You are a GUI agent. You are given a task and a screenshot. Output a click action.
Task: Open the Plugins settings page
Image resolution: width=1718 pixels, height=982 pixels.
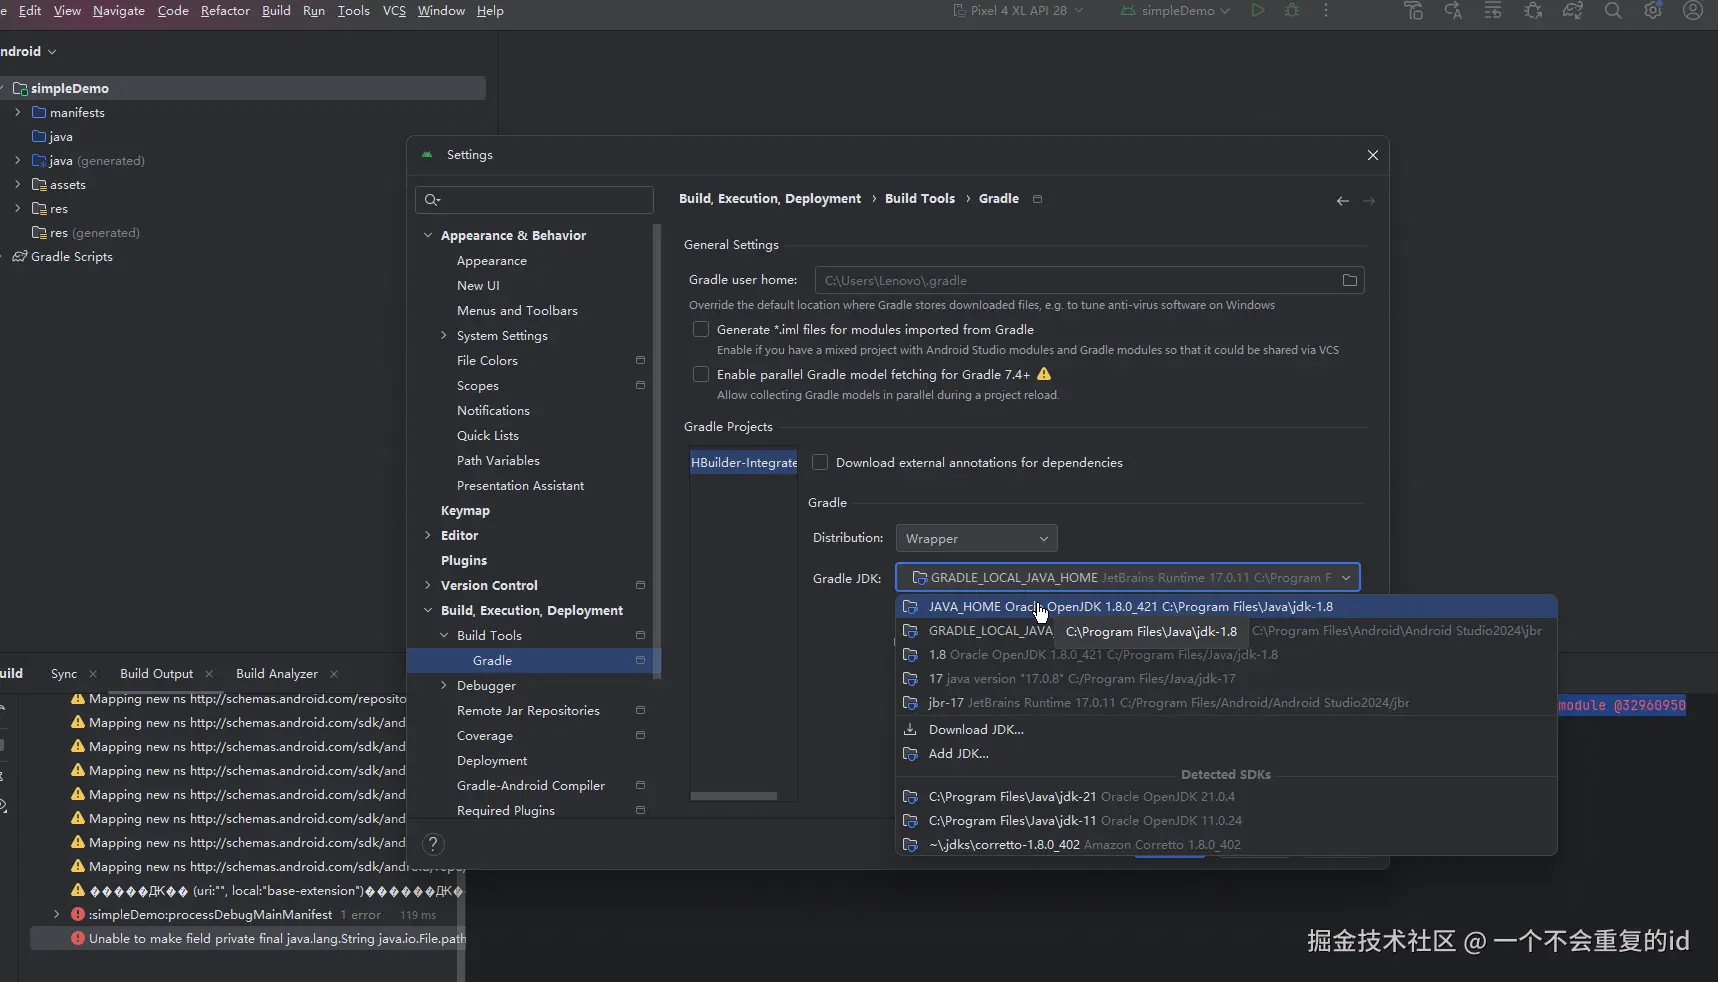pos(464,560)
